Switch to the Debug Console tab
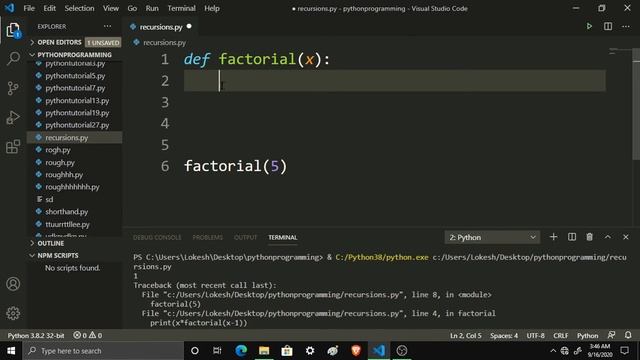The width and height of the screenshot is (640, 360). pyautogui.click(x=157, y=238)
